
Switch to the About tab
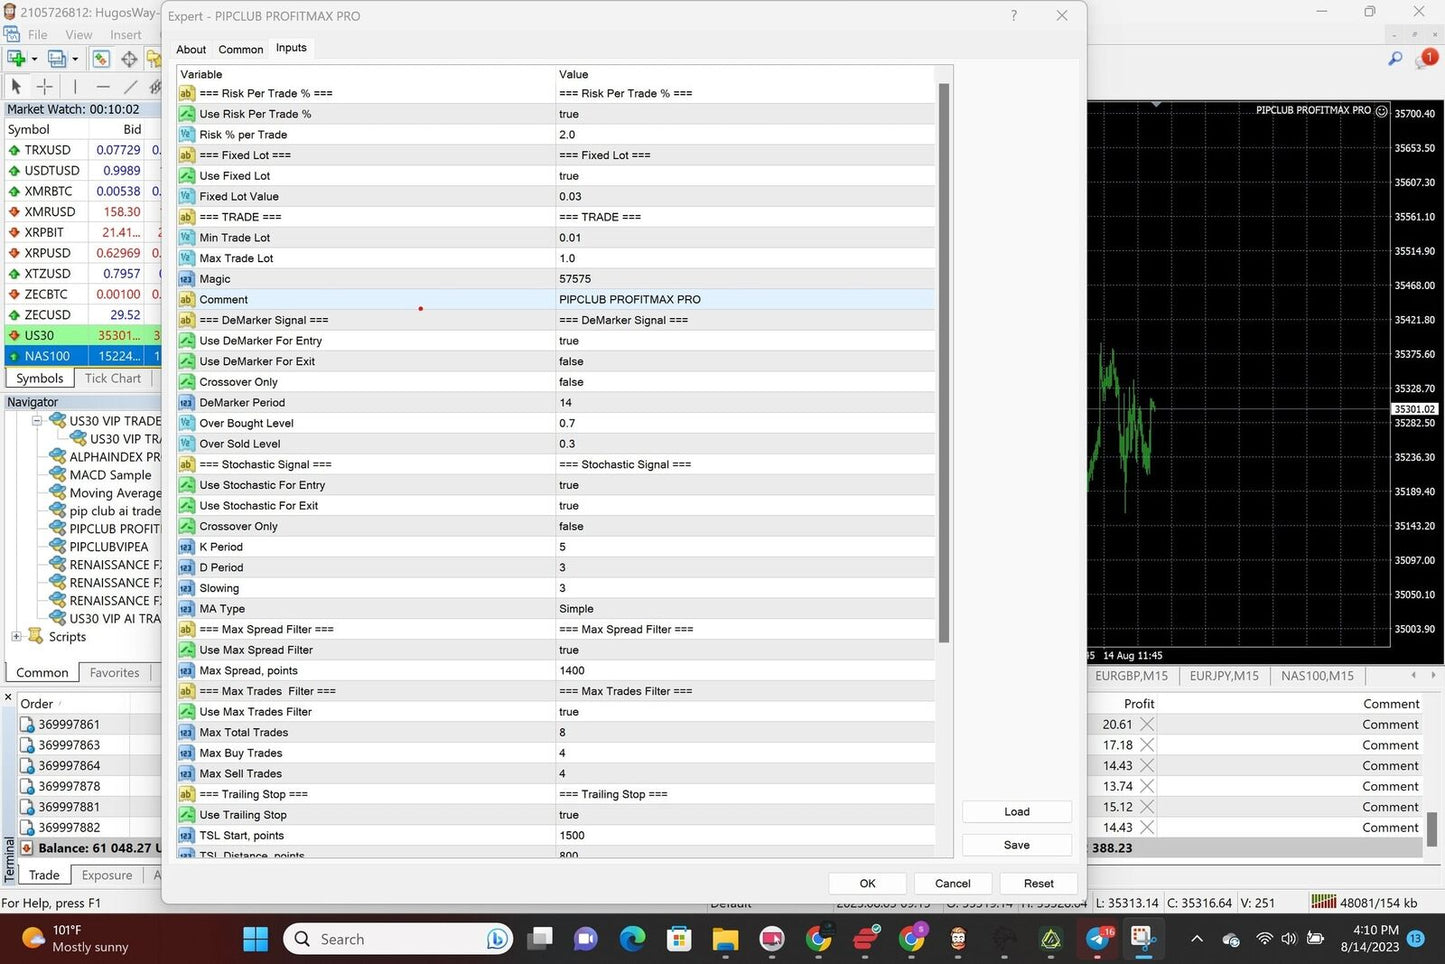click(x=191, y=49)
